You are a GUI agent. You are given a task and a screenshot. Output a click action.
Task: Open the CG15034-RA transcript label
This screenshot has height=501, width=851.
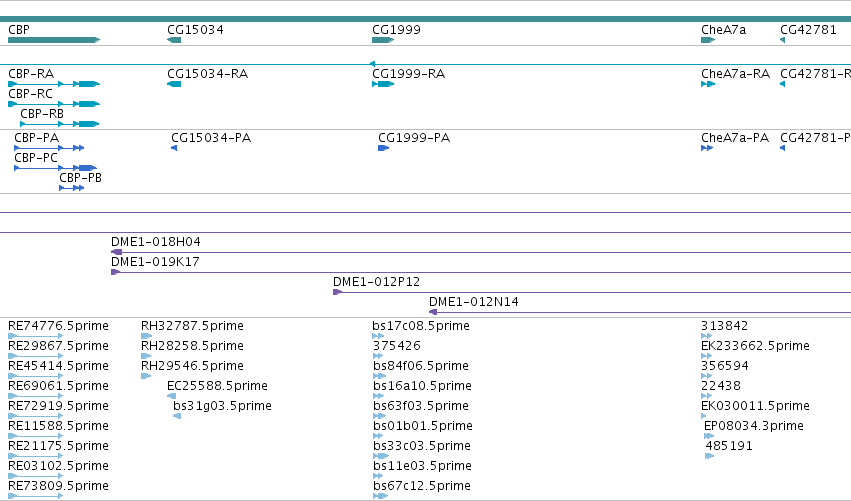tap(207, 74)
